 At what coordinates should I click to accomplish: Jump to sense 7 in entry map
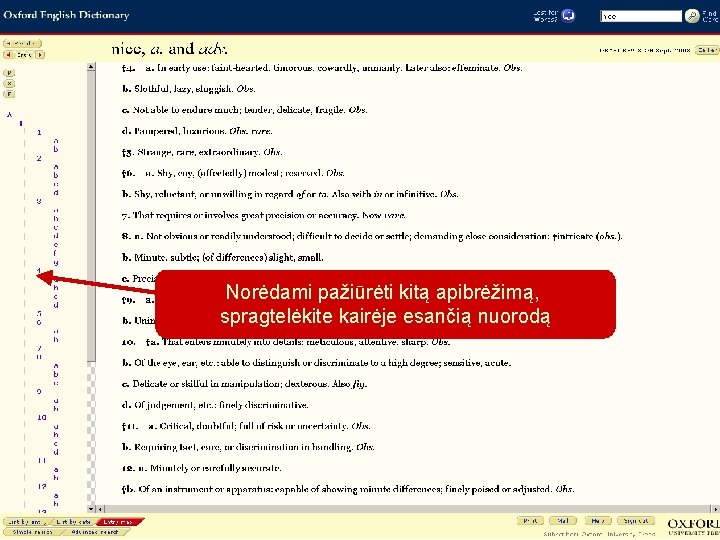click(39, 349)
